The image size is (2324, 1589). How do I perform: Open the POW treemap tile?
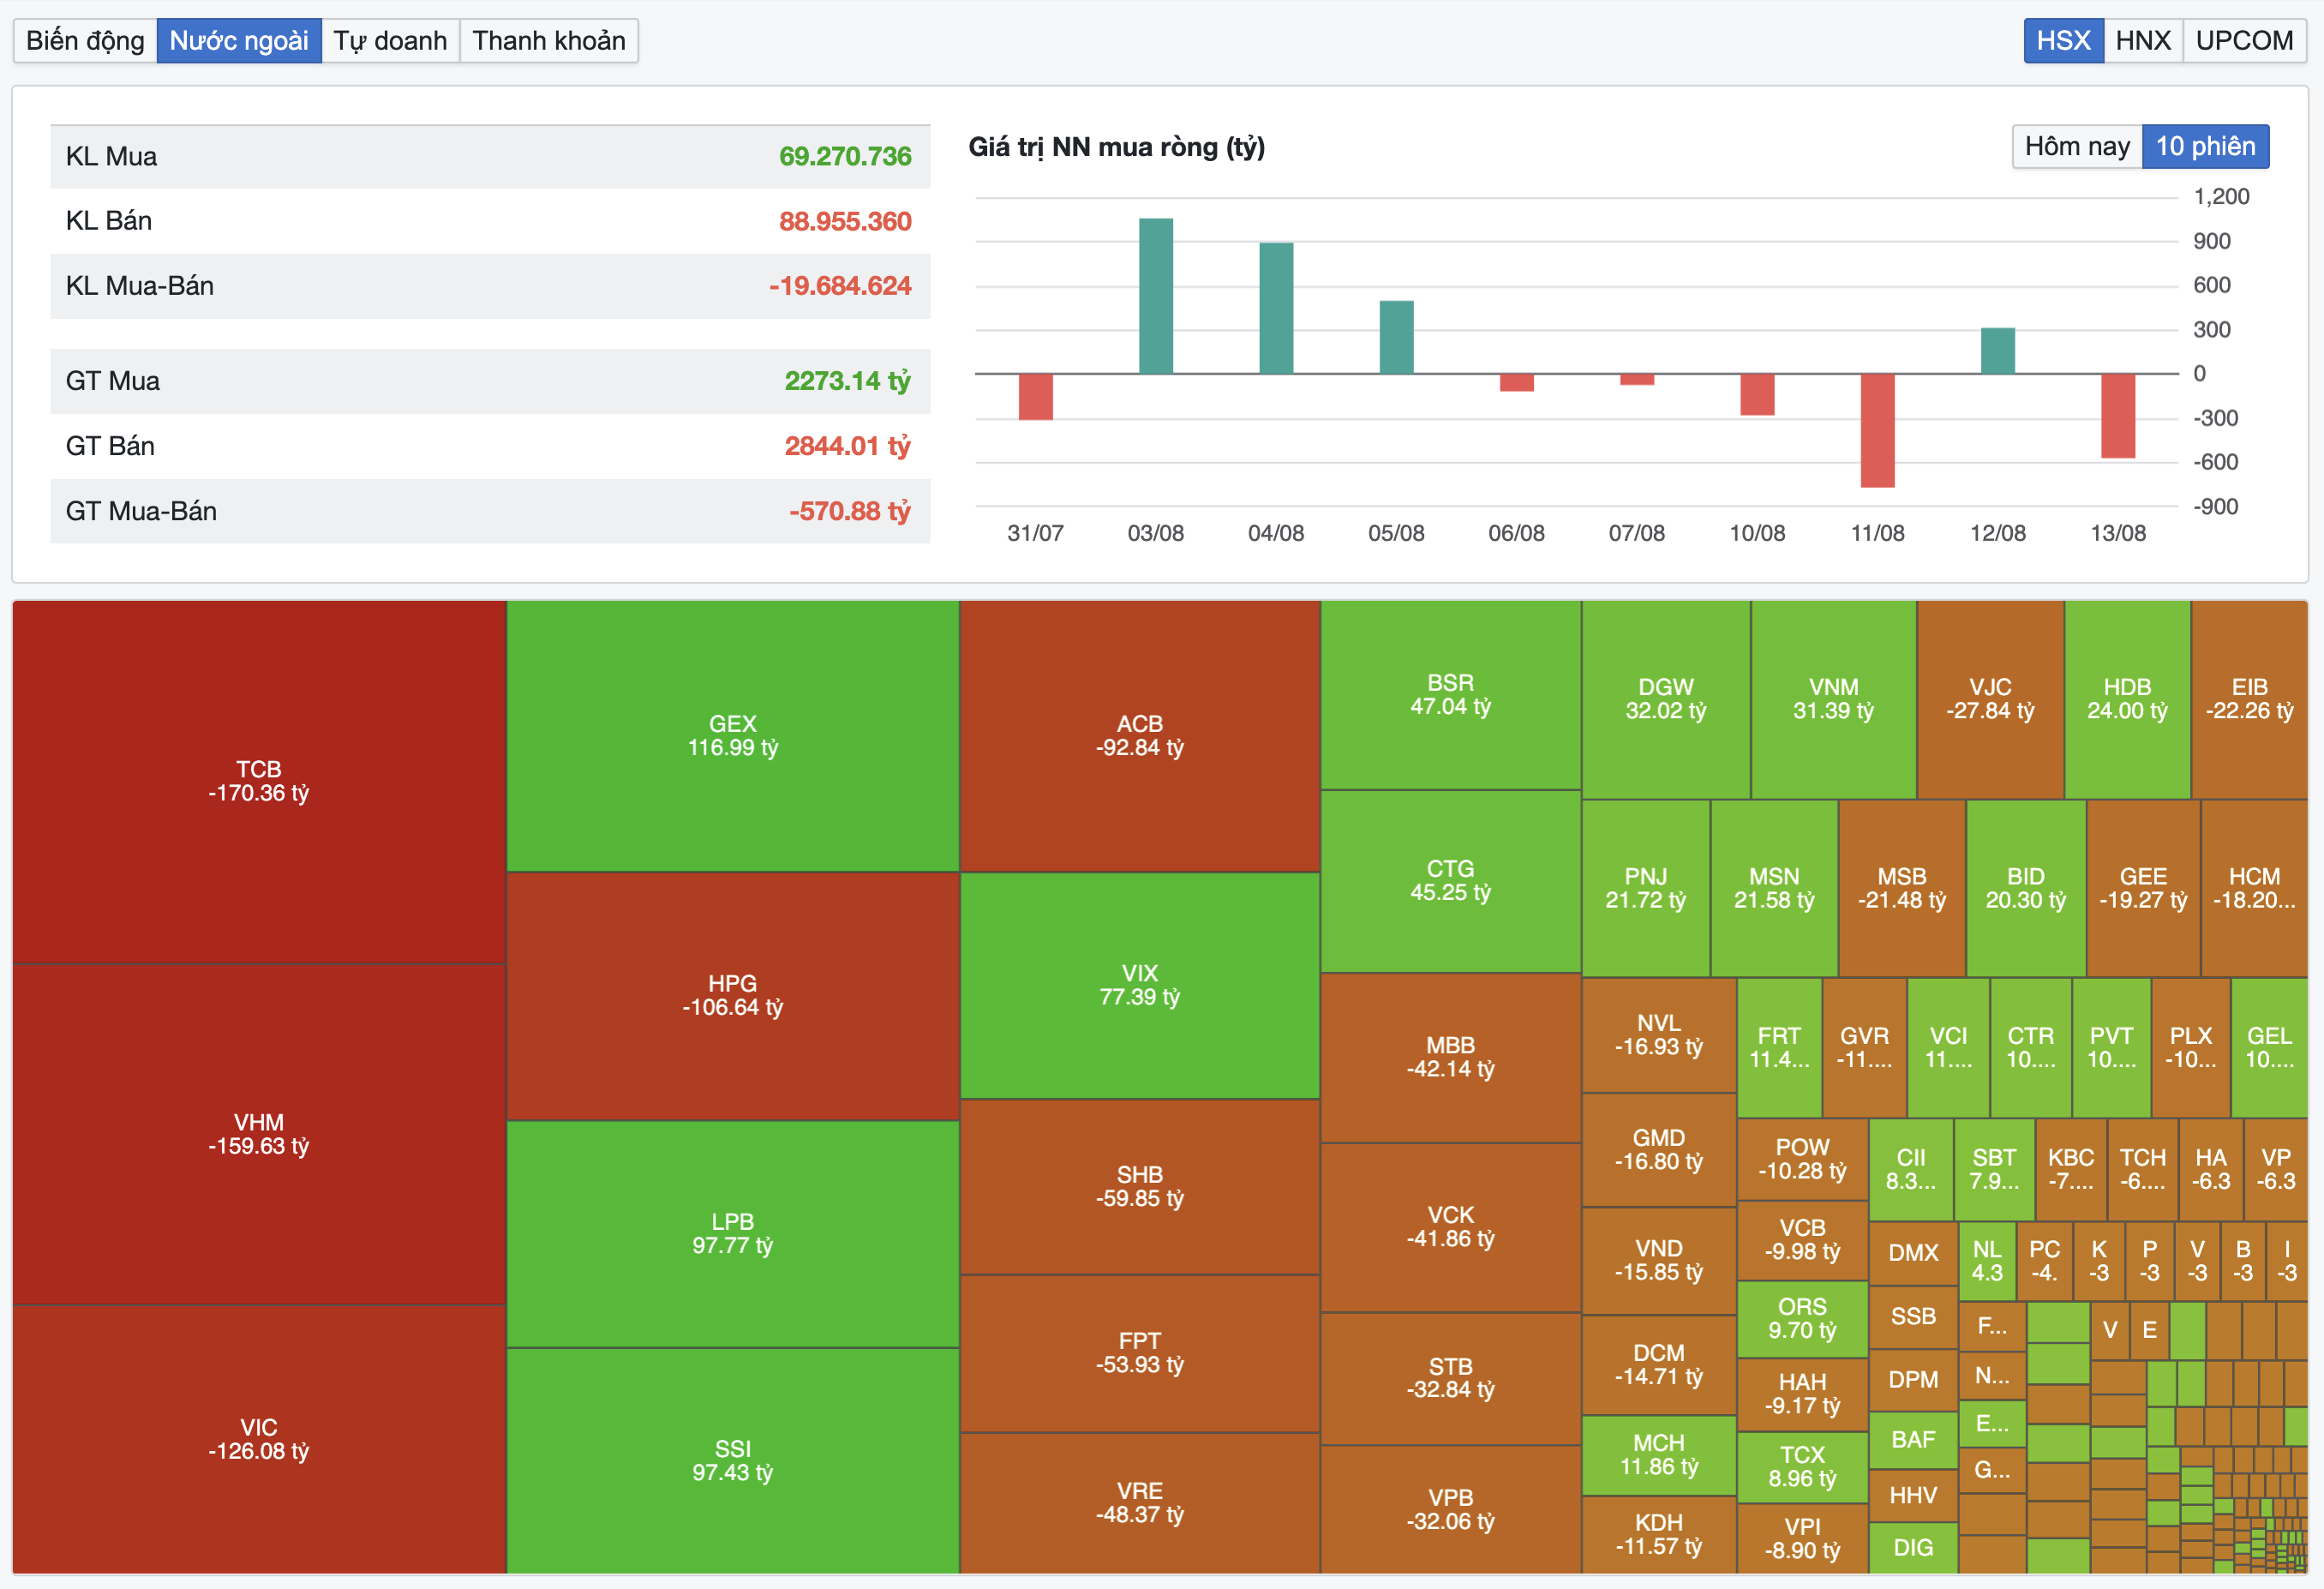click(1803, 1159)
